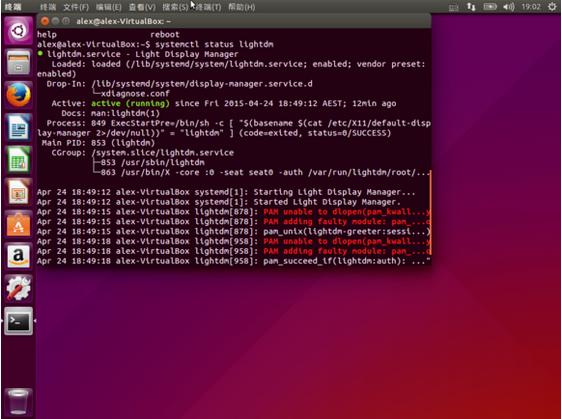Viewport: 562px width, 419px height.
Task: Open LibreOffice Calc spreadsheet icon
Action: click(x=18, y=159)
